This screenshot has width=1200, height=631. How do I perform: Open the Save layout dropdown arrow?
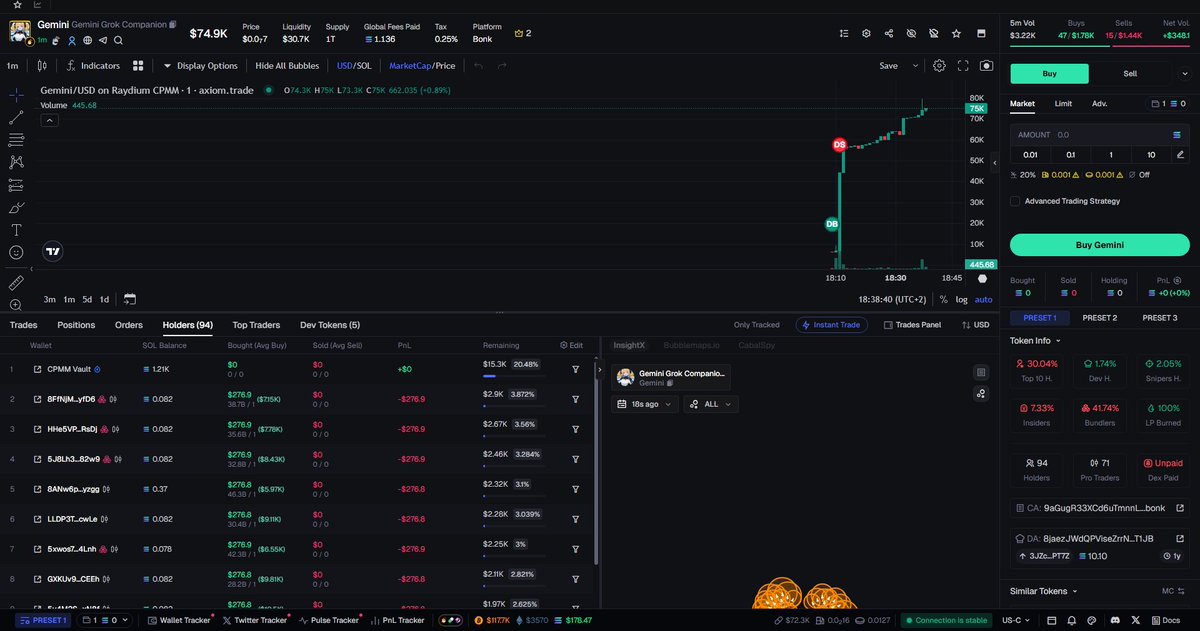(915, 66)
